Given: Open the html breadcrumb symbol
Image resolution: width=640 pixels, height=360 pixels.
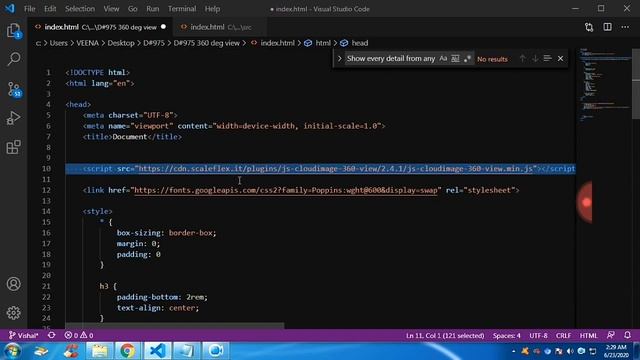Looking at the screenshot, I should click(x=322, y=43).
